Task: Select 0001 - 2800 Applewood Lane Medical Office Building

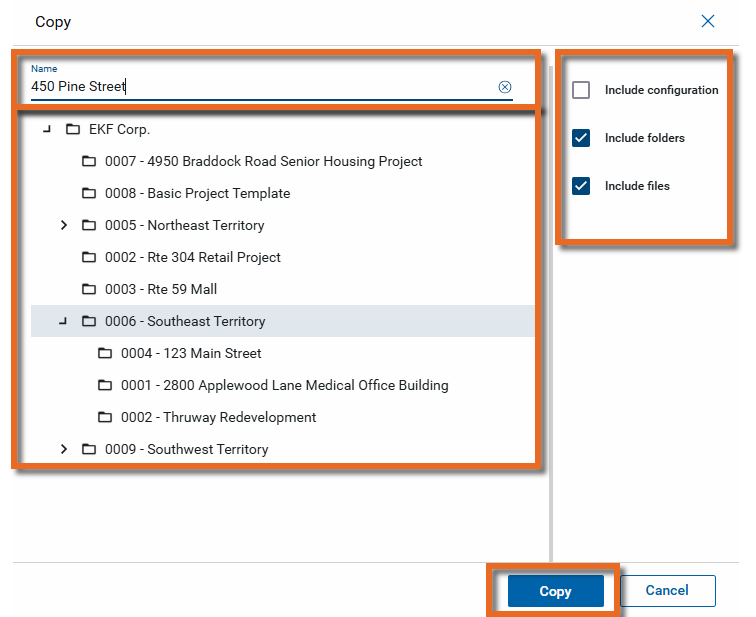Action: [284, 386]
